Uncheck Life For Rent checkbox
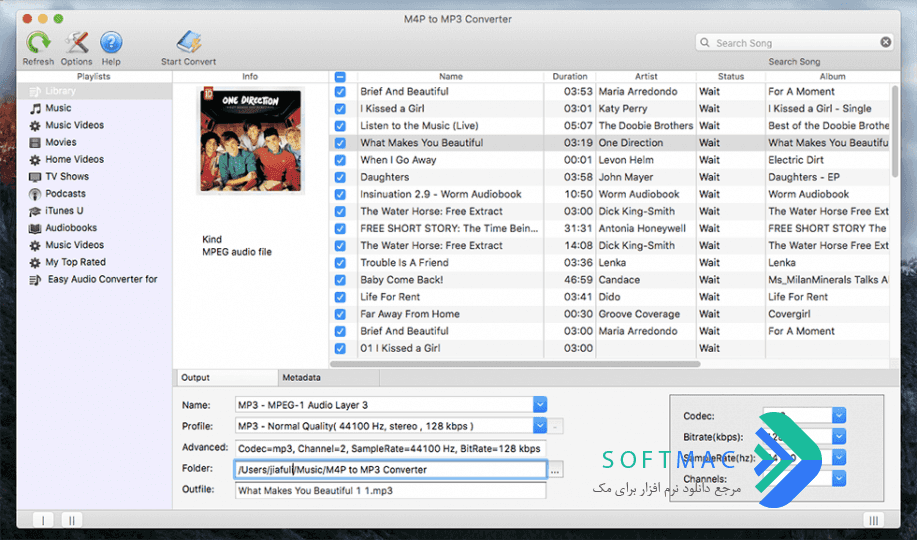The height and width of the screenshot is (540, 917). pyautogui.click(x=340, y=297)
